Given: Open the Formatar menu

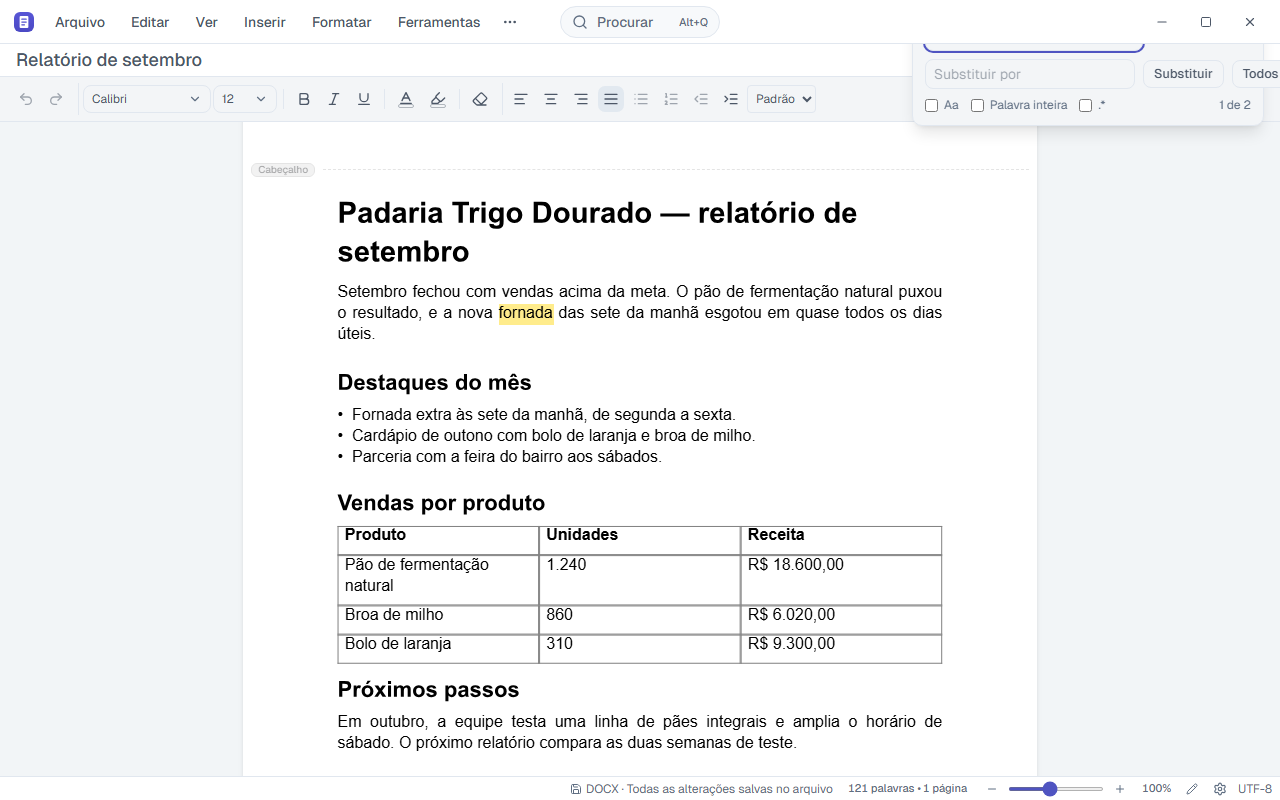Looking at the screenshot, I should 342,22.
